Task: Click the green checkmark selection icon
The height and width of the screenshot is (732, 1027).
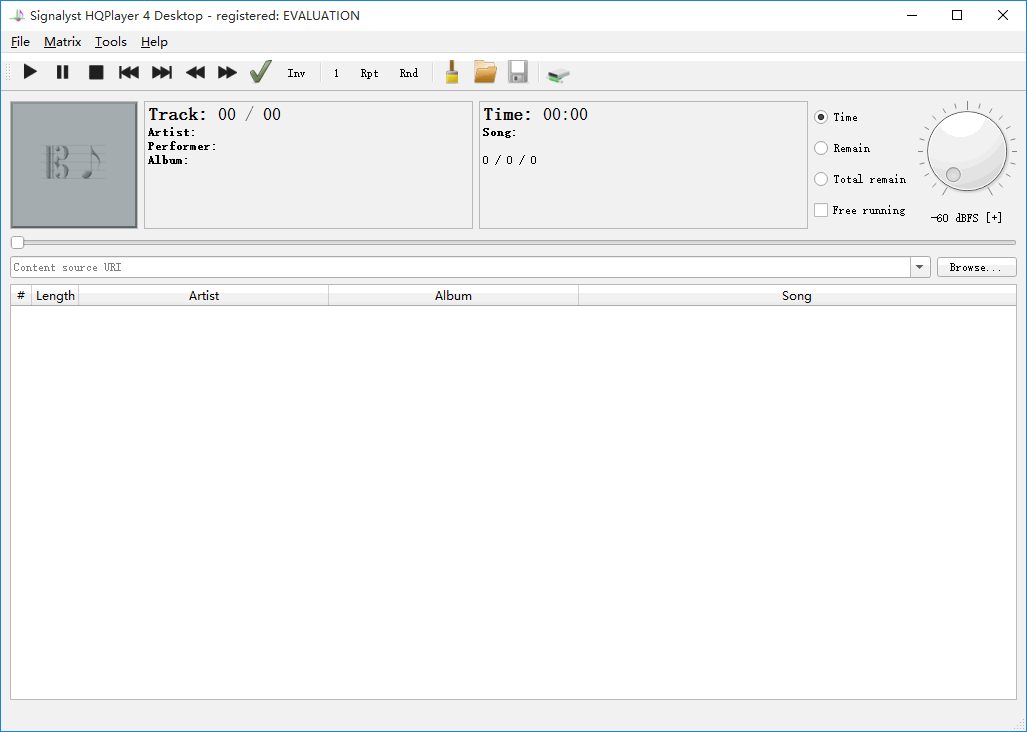Action: [x=260, y=71]
